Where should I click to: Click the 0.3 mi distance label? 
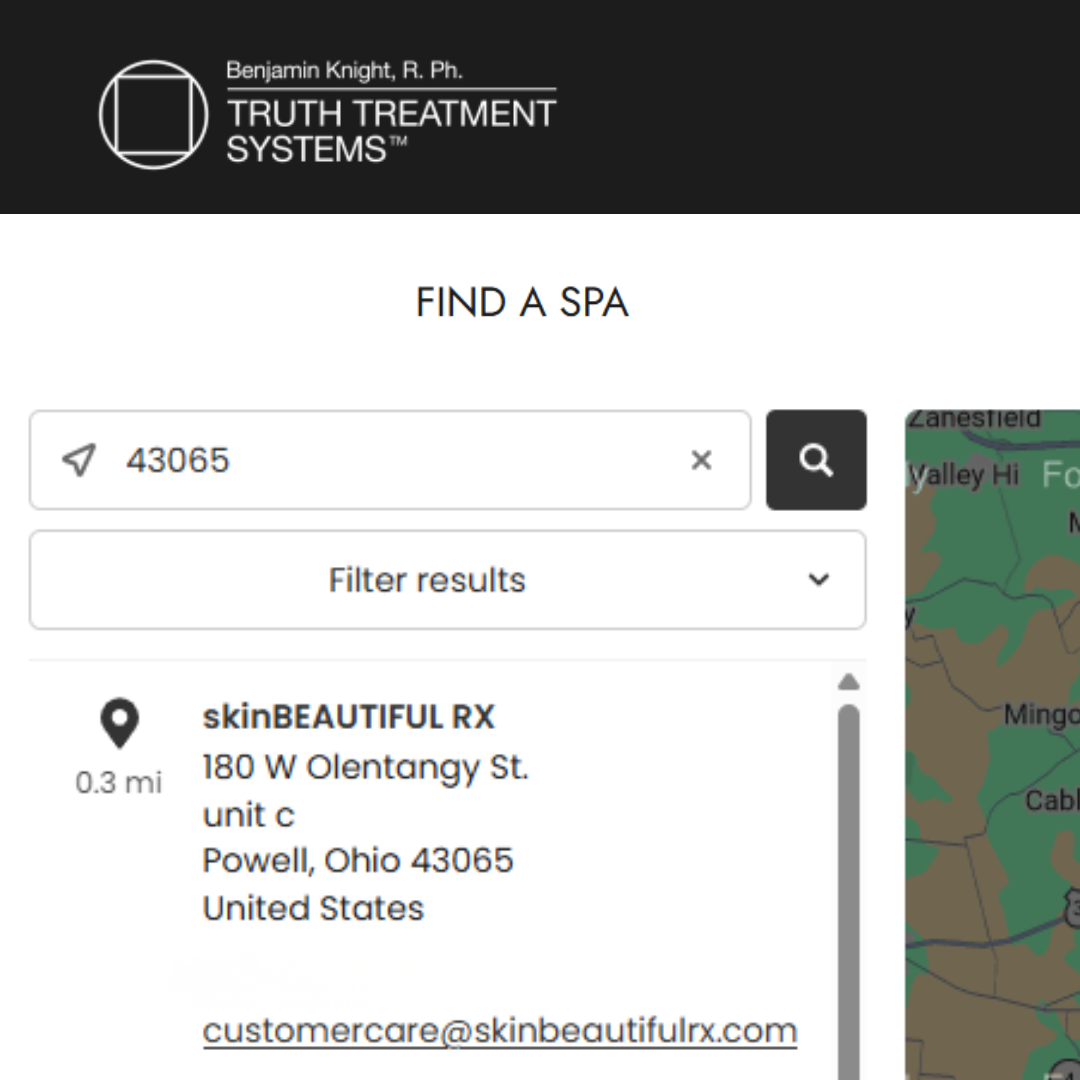pos(118,782)
